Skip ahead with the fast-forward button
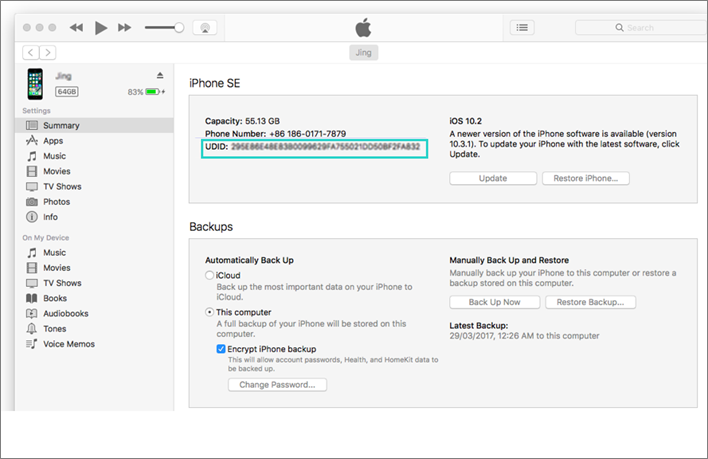This screenshot has width=708, height=459. click(x=125, y=28)
